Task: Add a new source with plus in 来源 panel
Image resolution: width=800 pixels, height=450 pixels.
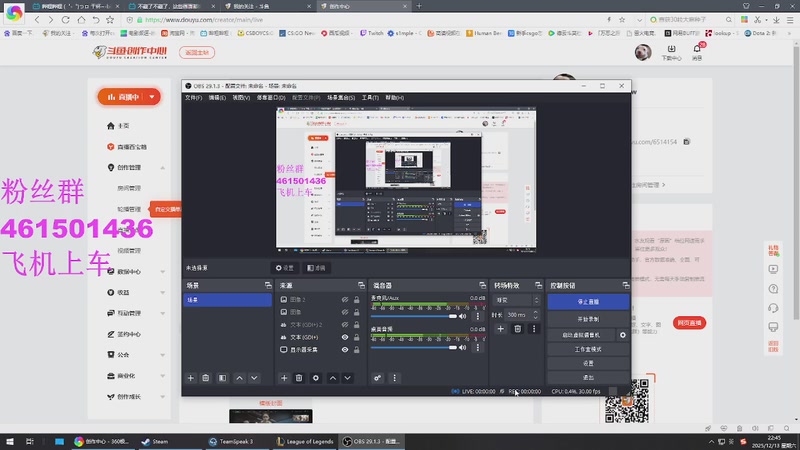Action: tap(284, 378)
